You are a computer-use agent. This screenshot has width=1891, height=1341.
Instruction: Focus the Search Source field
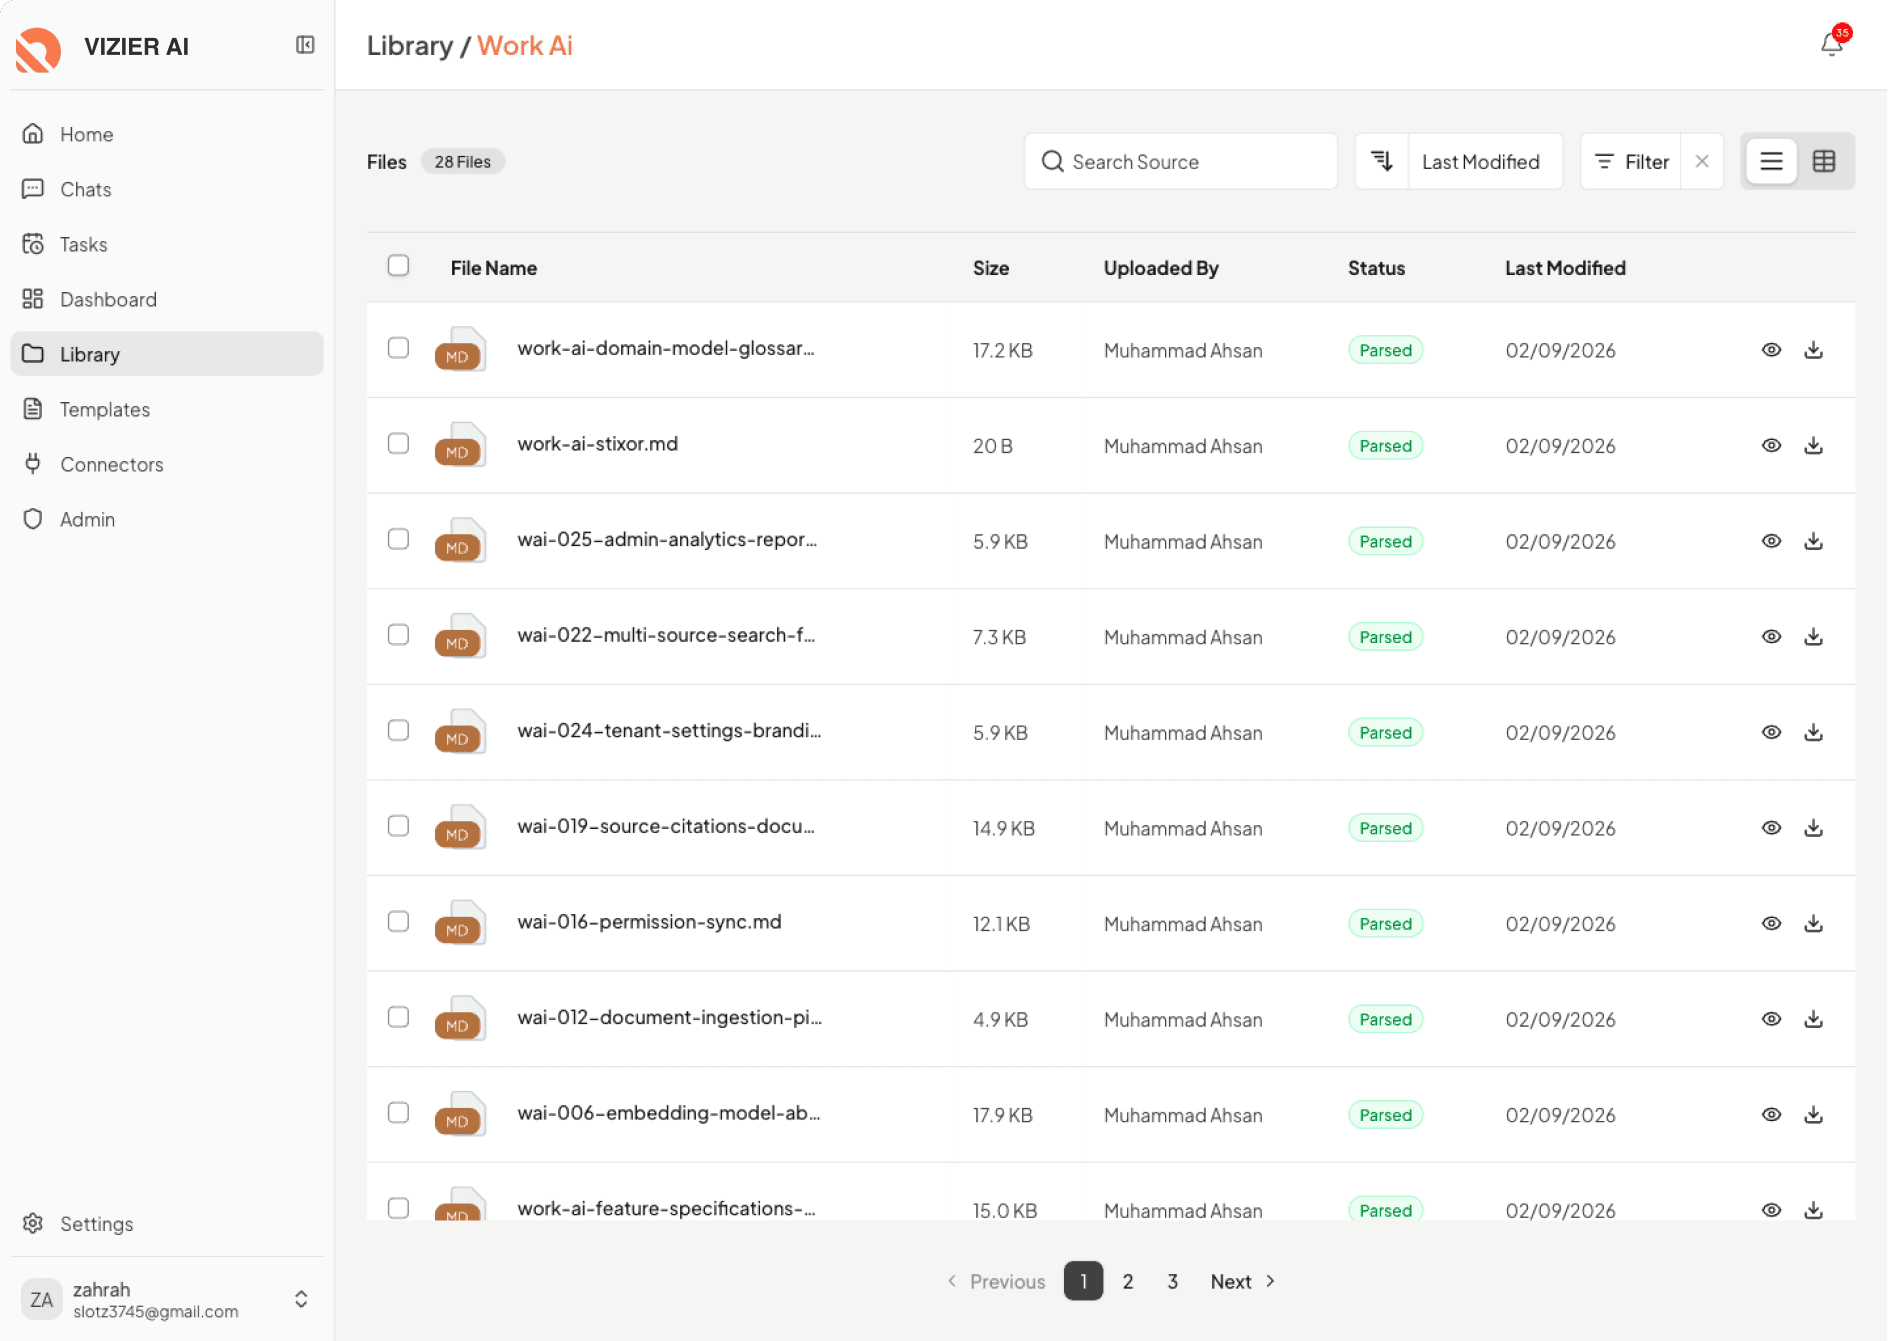pos(1180,161)
